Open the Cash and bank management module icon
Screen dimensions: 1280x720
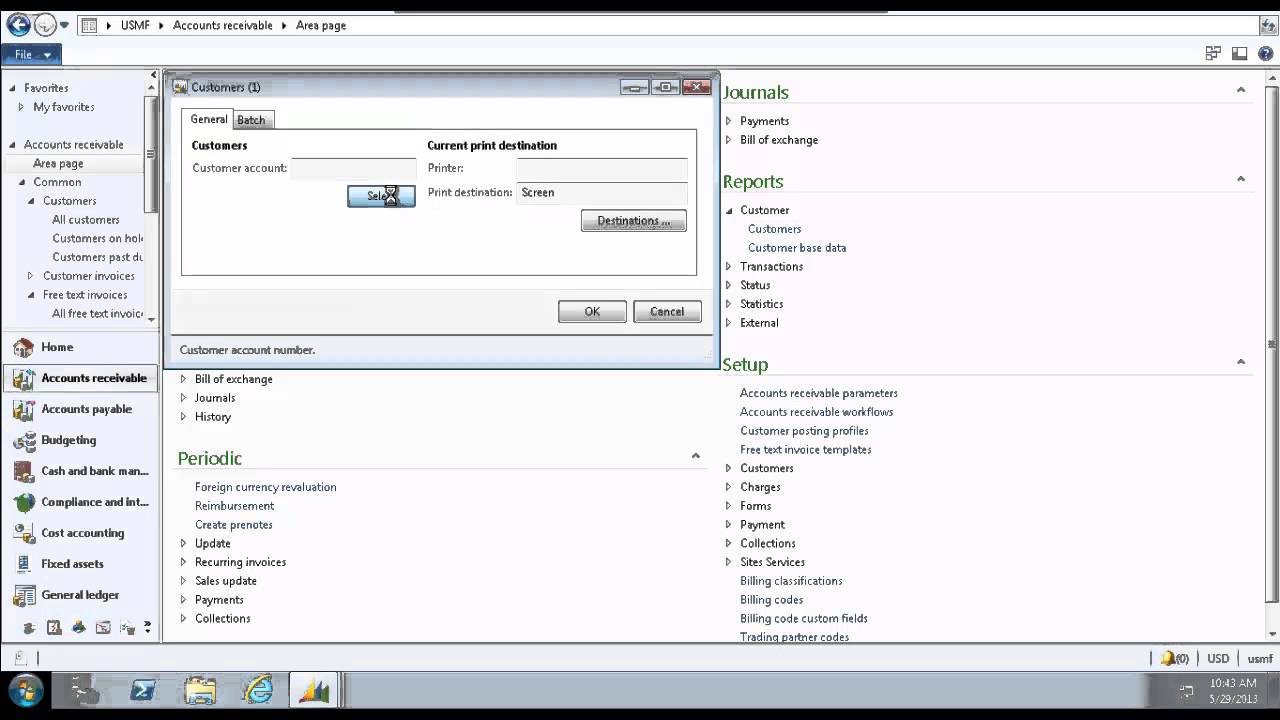click(23, 471)
